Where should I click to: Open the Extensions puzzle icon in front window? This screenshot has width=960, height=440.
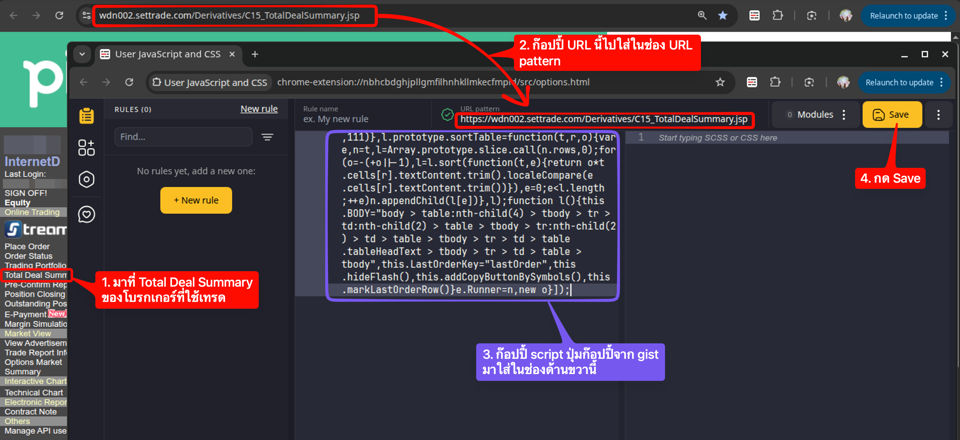(776, 82)
